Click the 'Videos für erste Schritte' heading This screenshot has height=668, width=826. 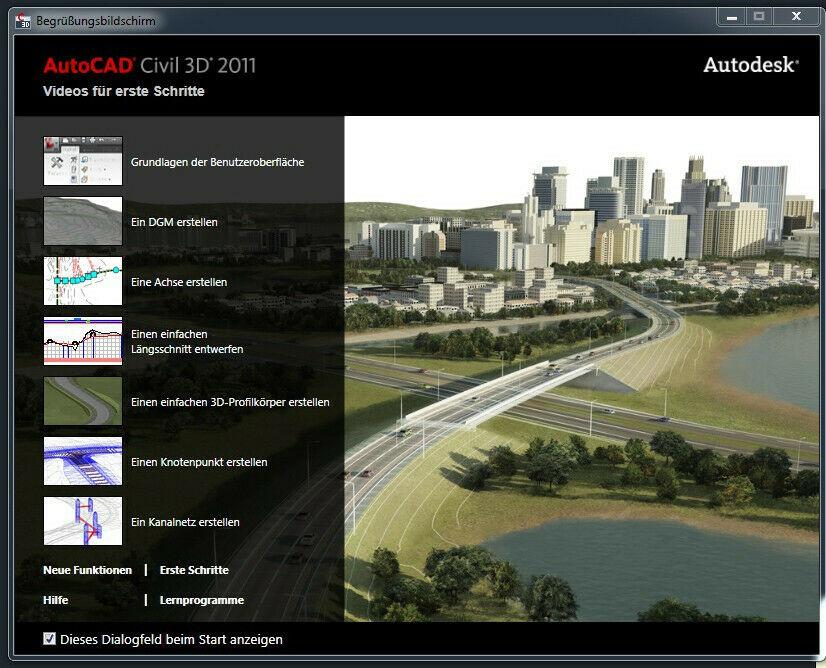point(124,91)
